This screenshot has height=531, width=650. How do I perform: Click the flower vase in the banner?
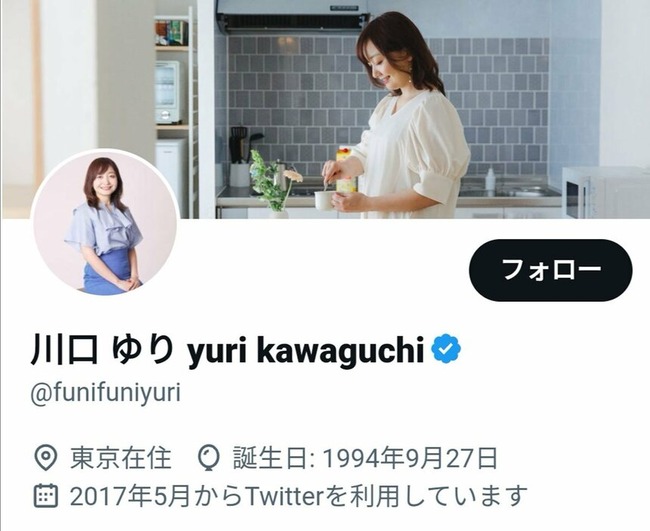click(x=274, y=184)
